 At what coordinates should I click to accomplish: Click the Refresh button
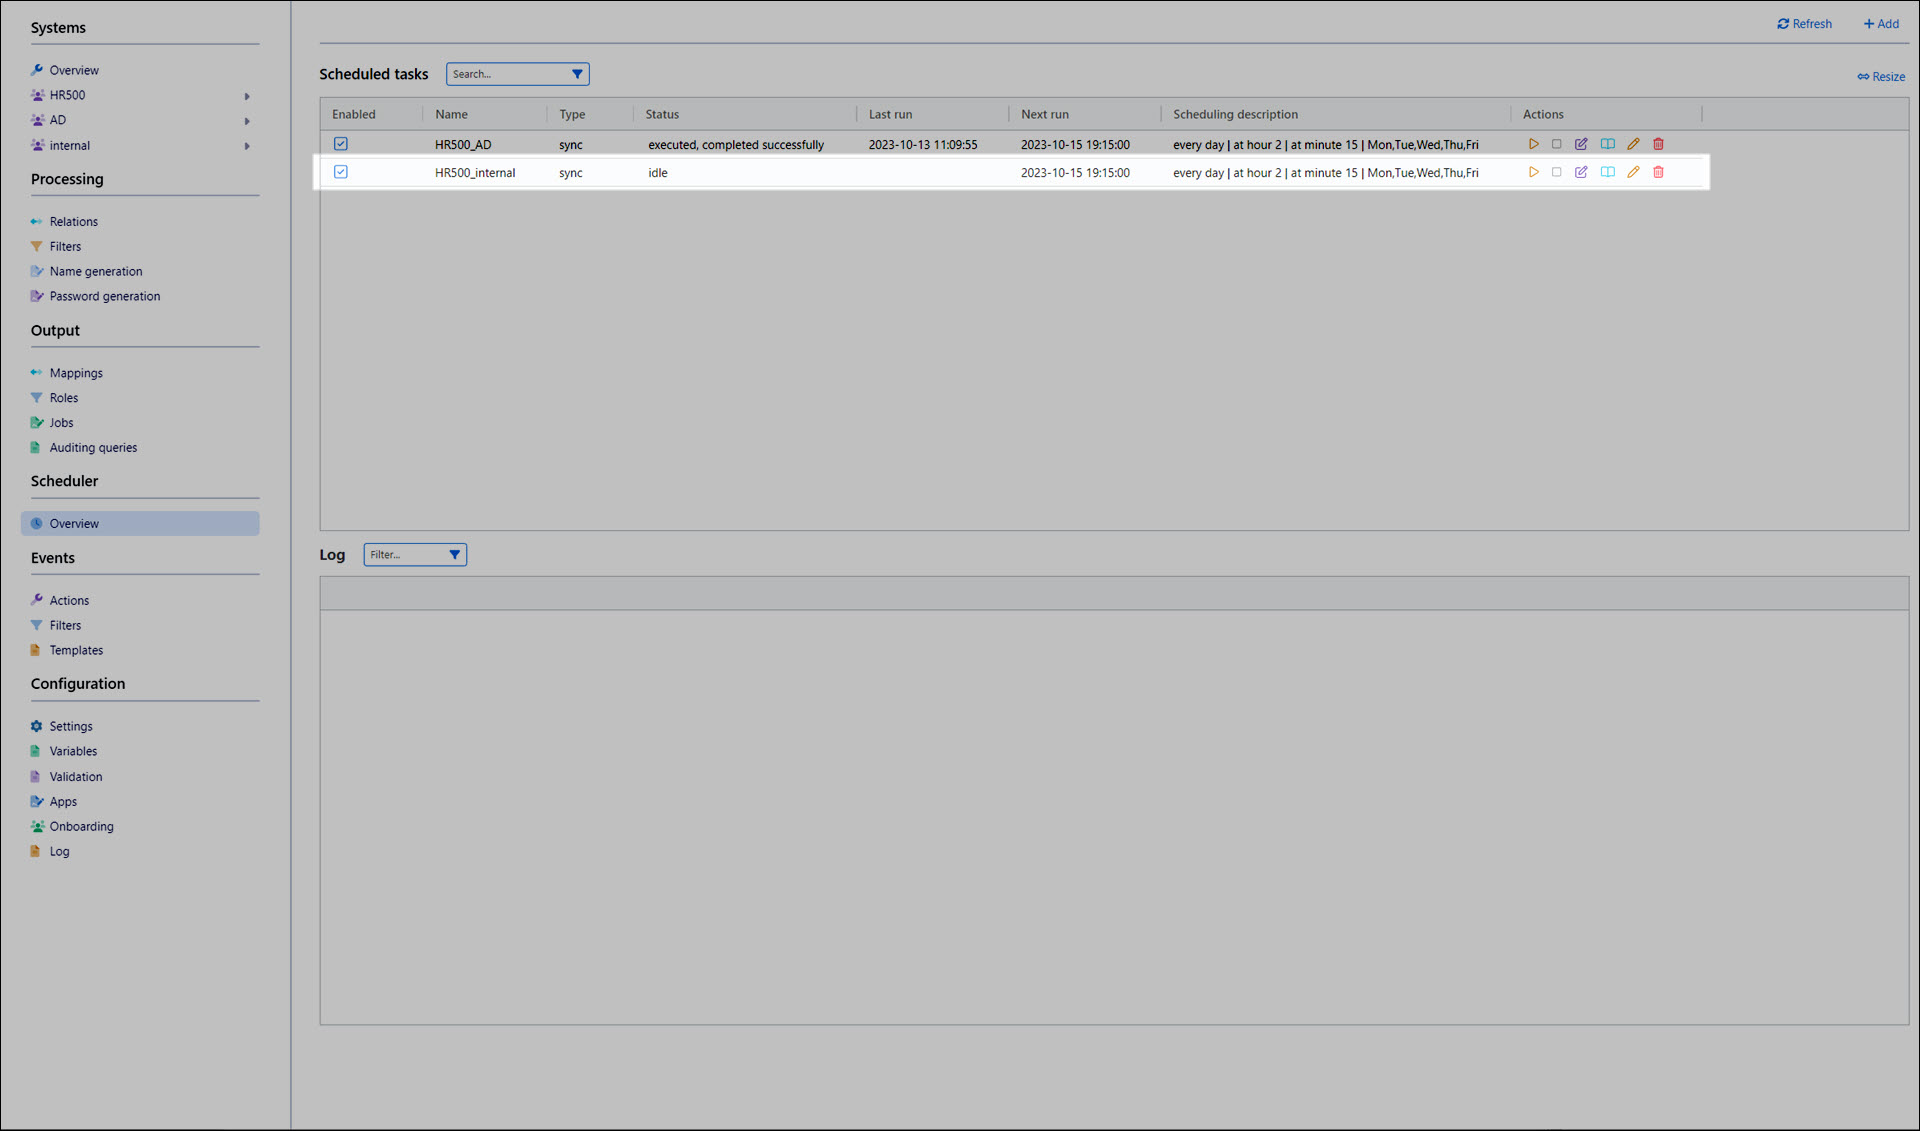[1804, 24]
